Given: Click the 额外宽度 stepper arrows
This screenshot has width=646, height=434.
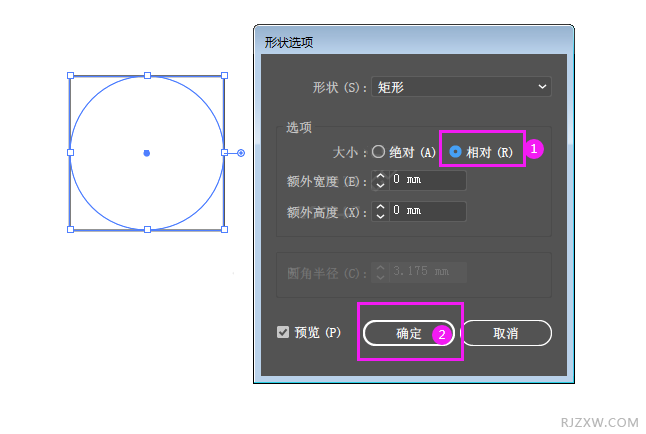Looking at the screenshot, I should pyautogui.click(x=379, y=181).
